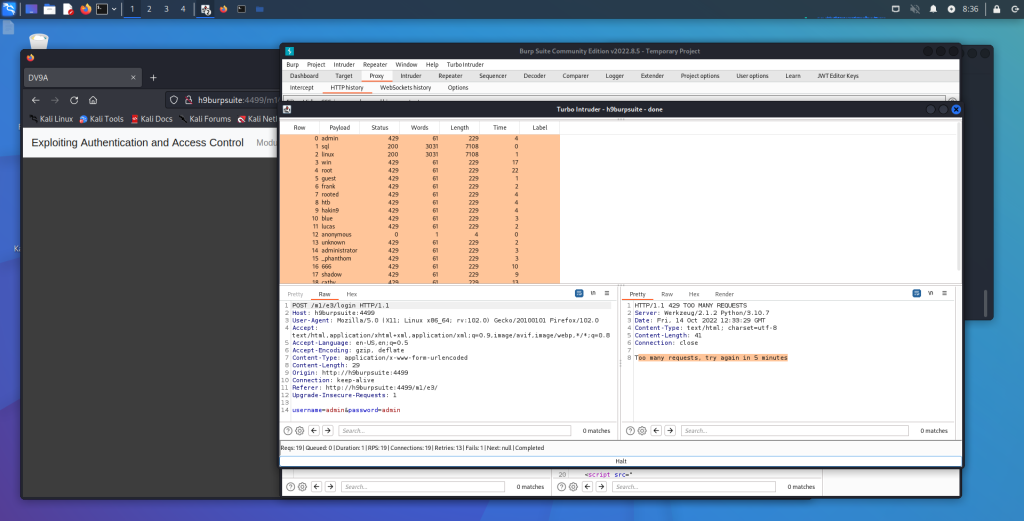Sort Turbo Intruder results by Payload column

[x=340, y=127]
